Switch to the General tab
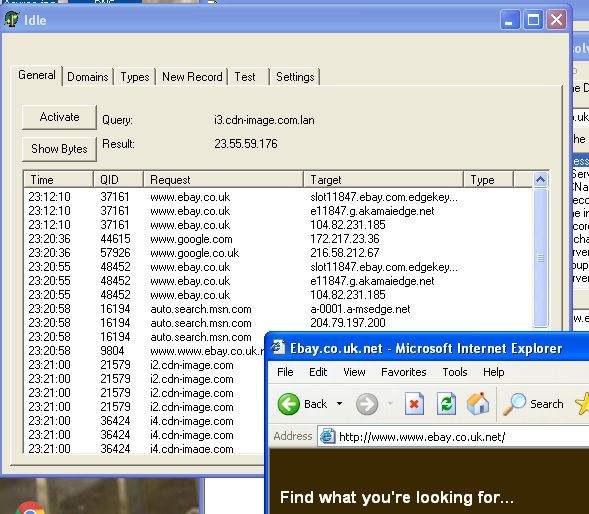The width and height of the screenshot is (589, 514). coord(37,75)
